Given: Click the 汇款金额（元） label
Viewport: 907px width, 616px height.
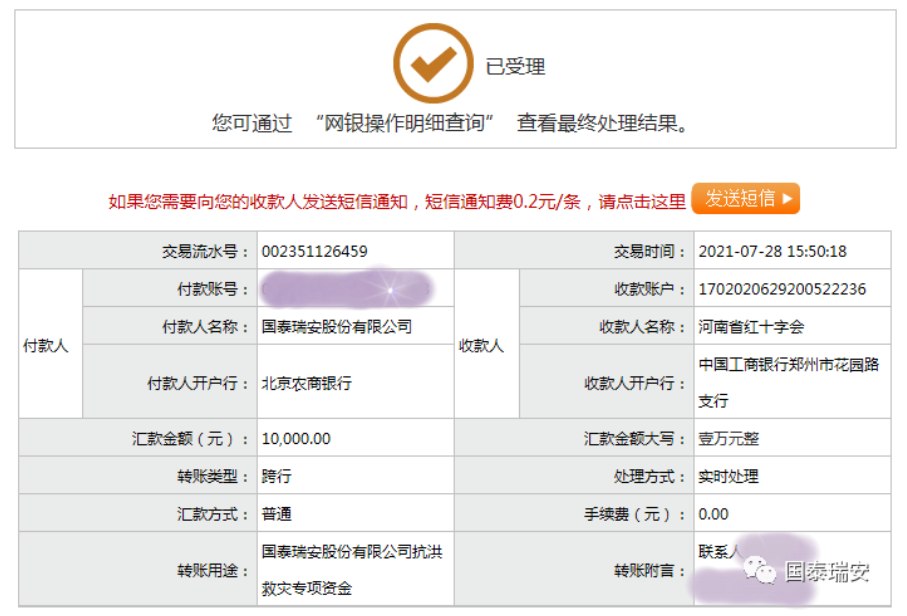Looking at the screenshot, I should coord(190,438).
